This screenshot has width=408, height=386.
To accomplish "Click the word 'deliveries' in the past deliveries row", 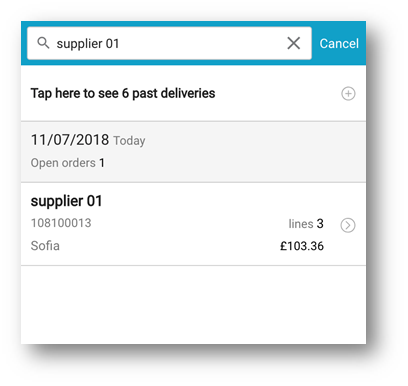I will click(188, 93).
